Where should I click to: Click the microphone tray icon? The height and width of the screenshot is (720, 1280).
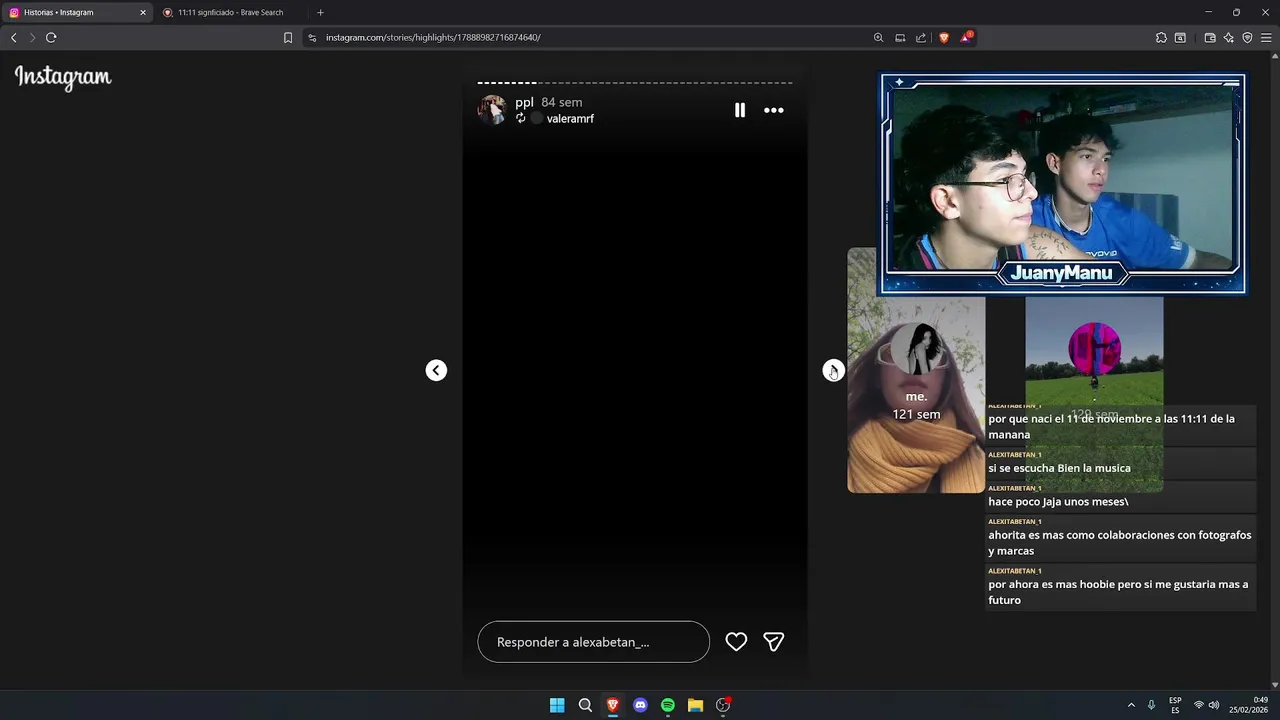(x=1152, y=705)
